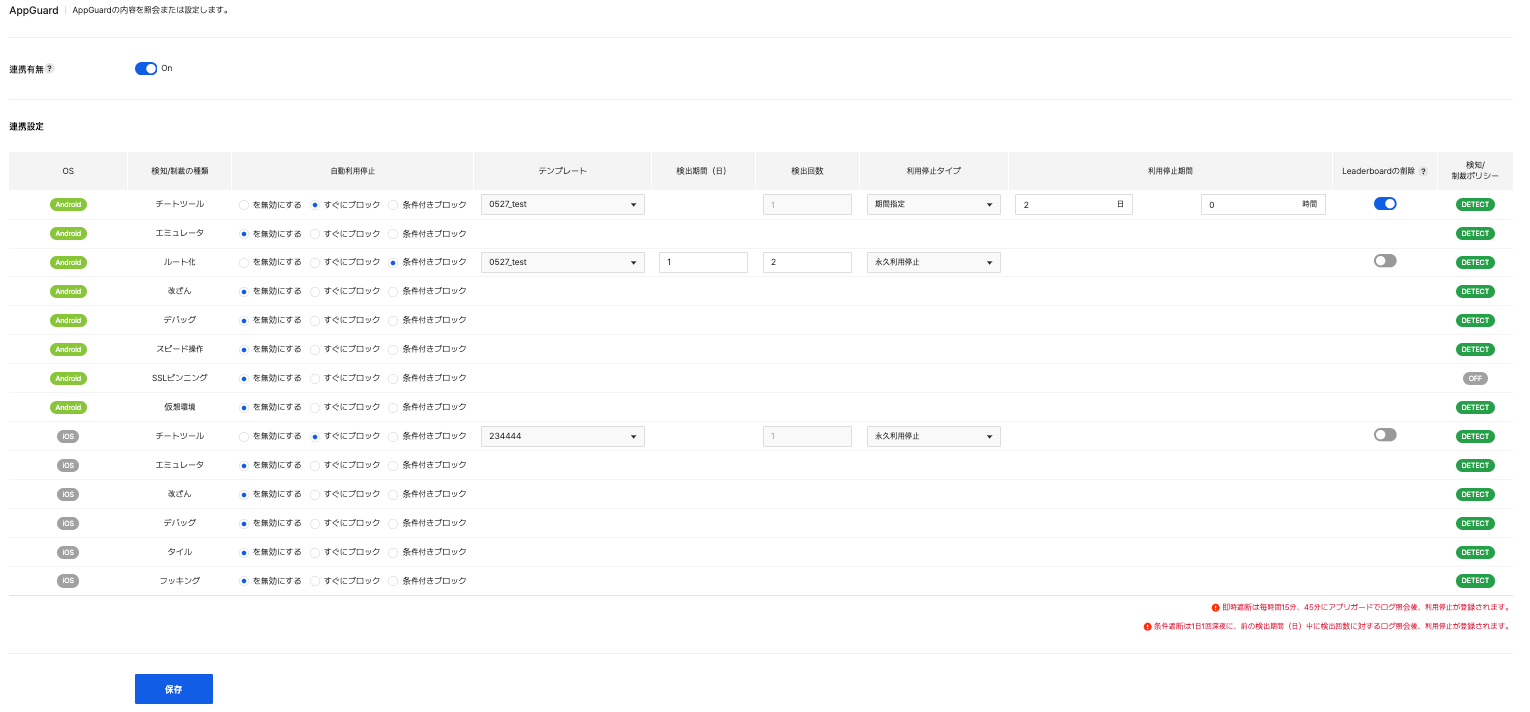The width and height of the screenshot is (1530, 712).
Task: Click the Android badge in the ルート化 row
Action: coord(68,262)
